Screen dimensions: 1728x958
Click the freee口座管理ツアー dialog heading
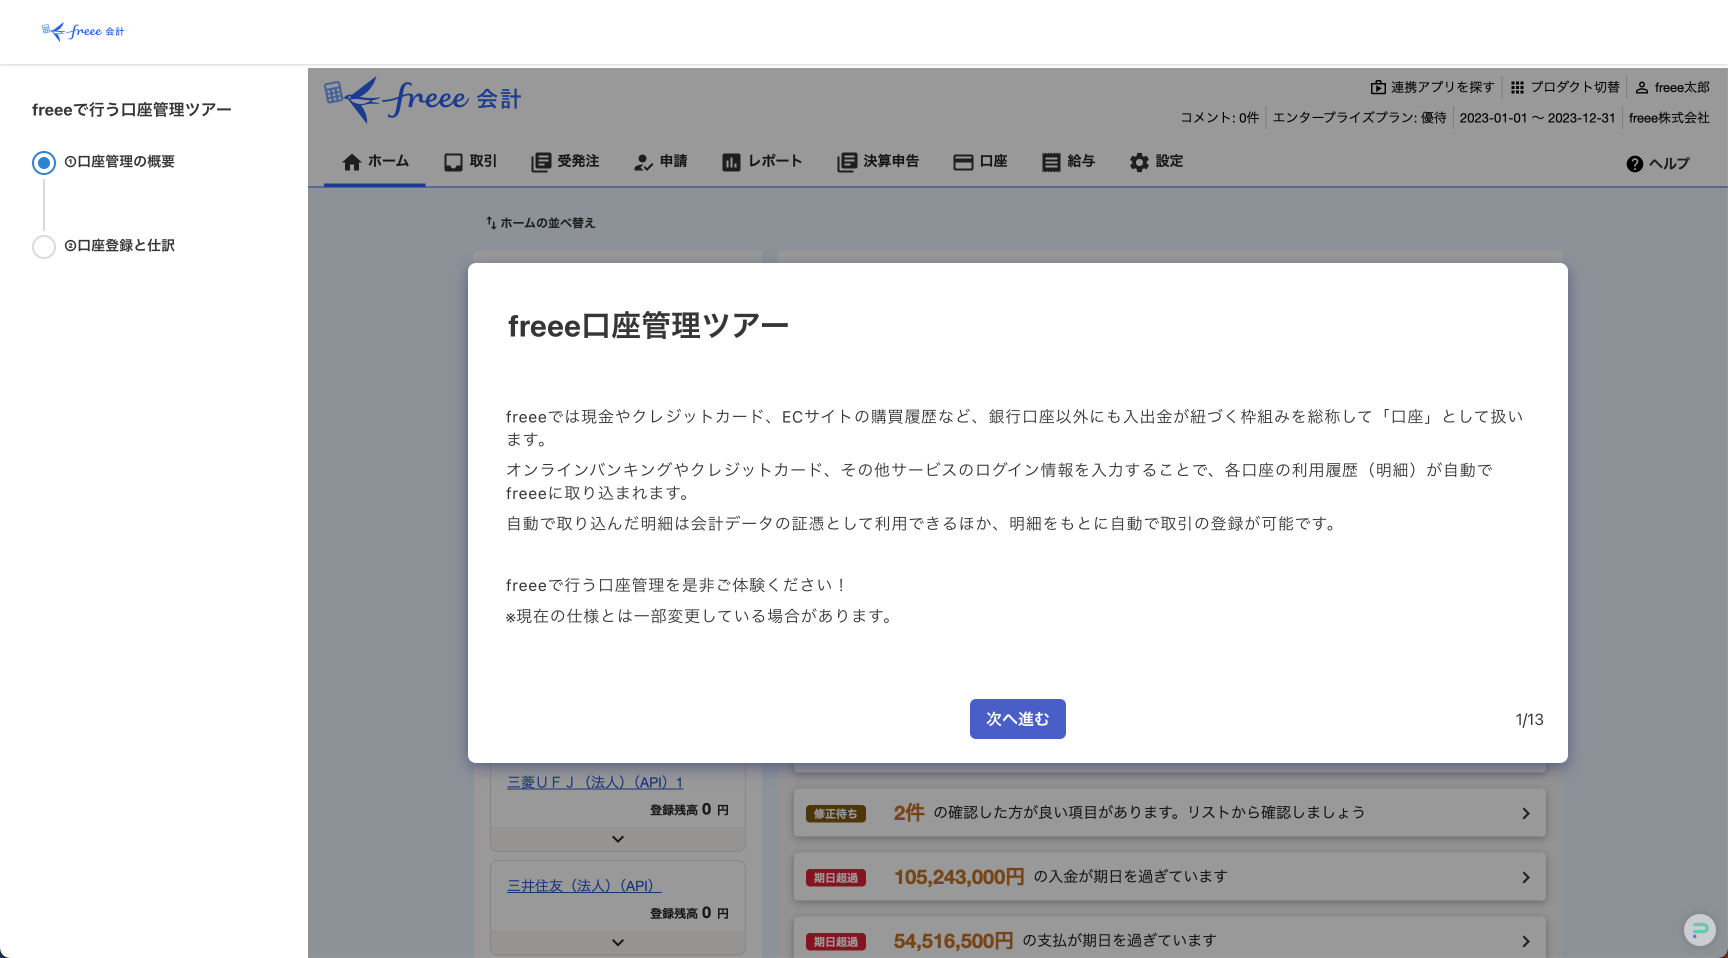(648, 326)
